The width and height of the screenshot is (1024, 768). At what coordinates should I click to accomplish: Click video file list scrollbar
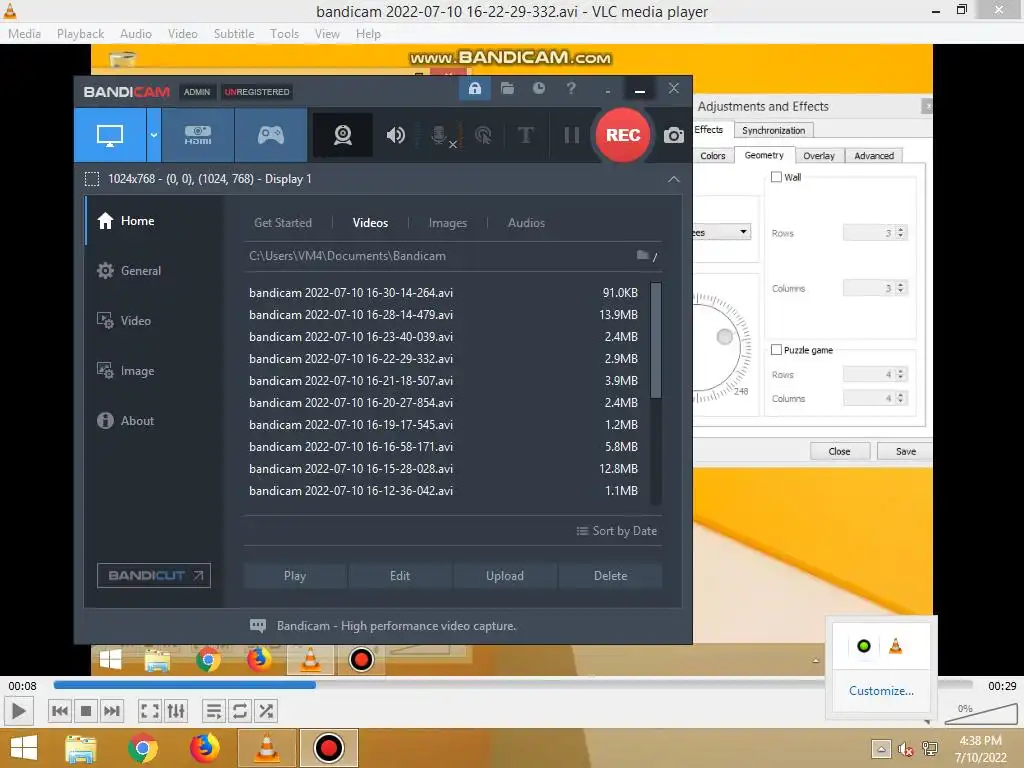tap(656, 340)
